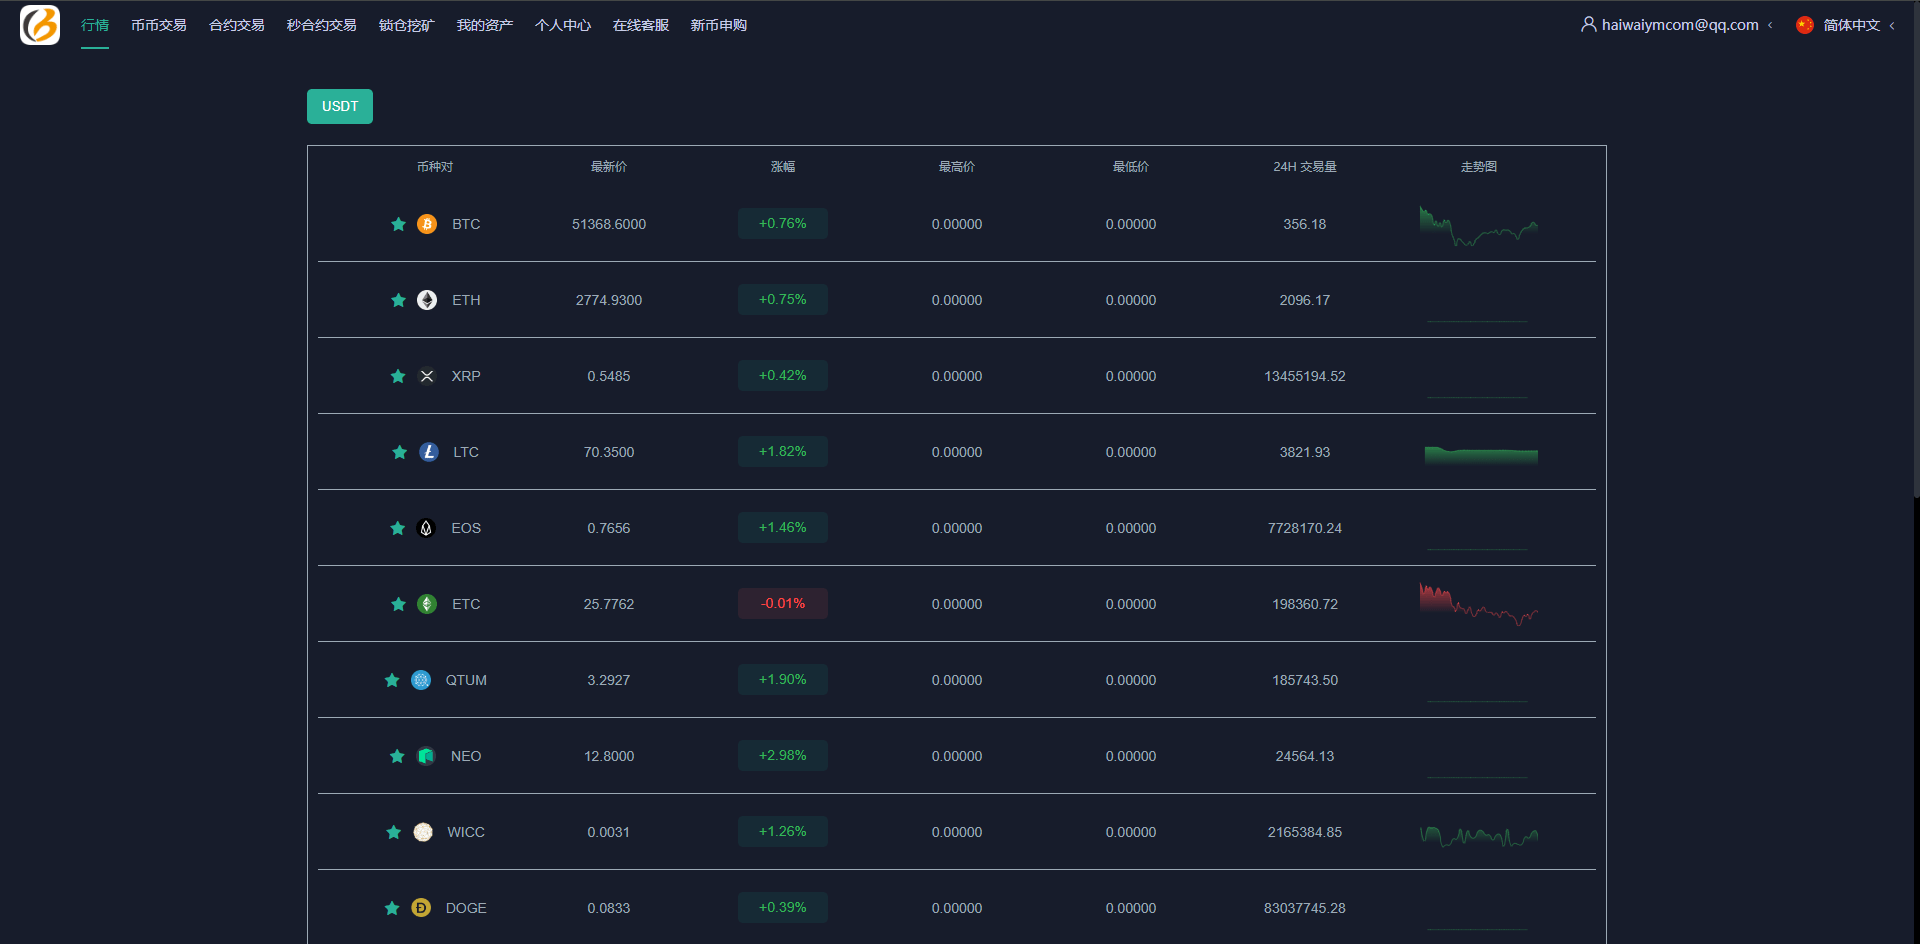Click the exchange logo in top-left corner
1920x944 pixels.
(x=40, y=25)
